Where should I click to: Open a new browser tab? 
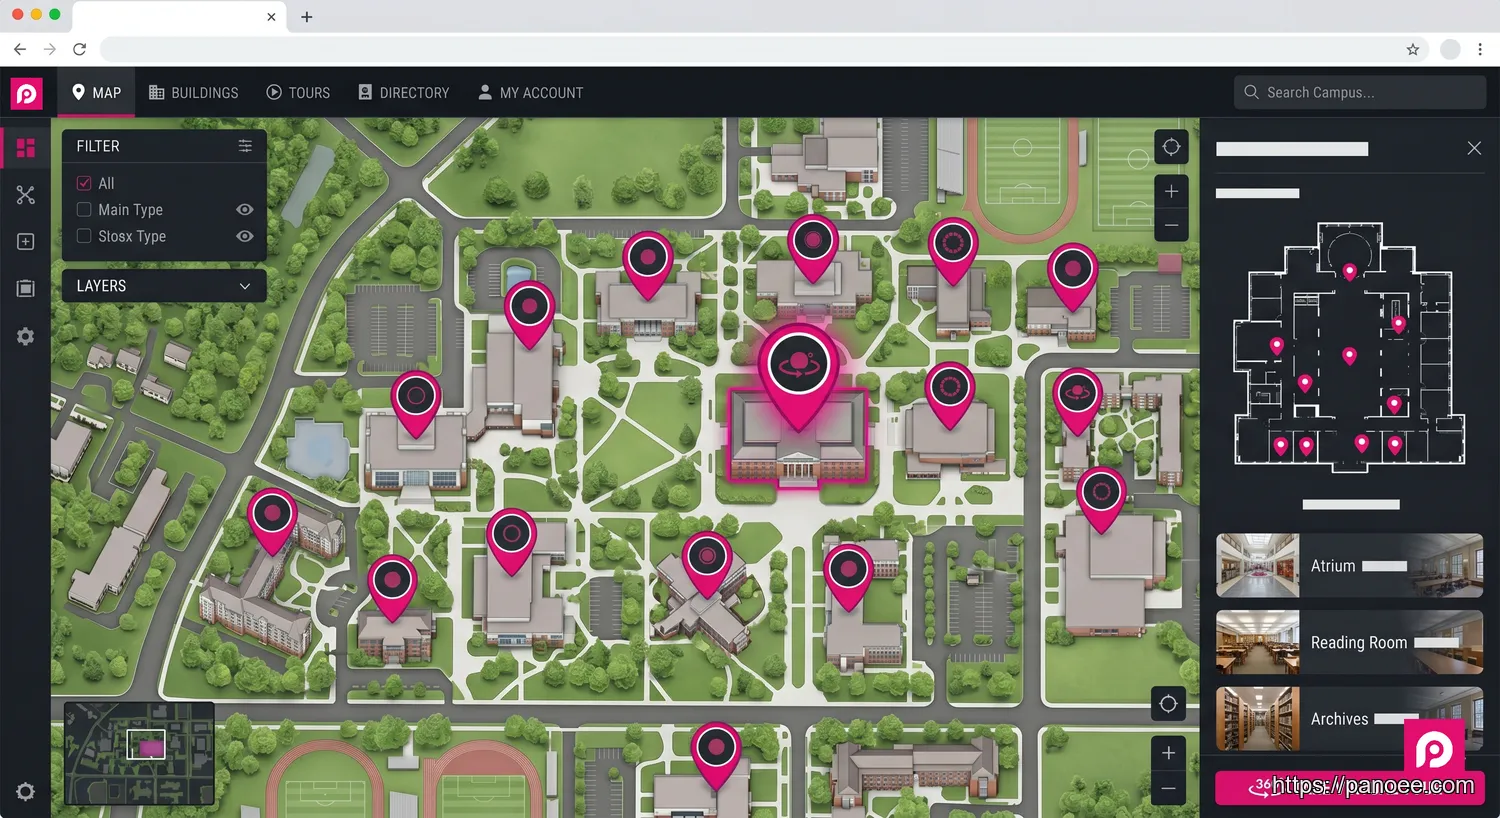pos(307,17)
